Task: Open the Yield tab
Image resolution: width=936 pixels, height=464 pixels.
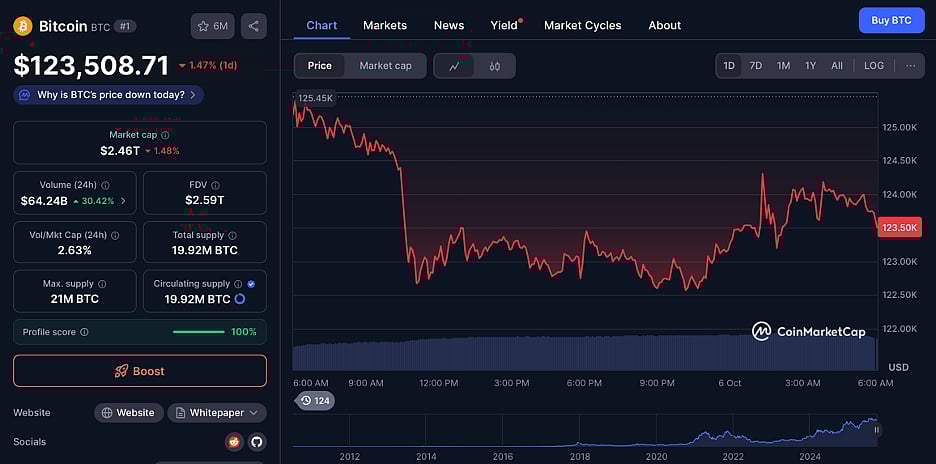Action: (504, 25)
